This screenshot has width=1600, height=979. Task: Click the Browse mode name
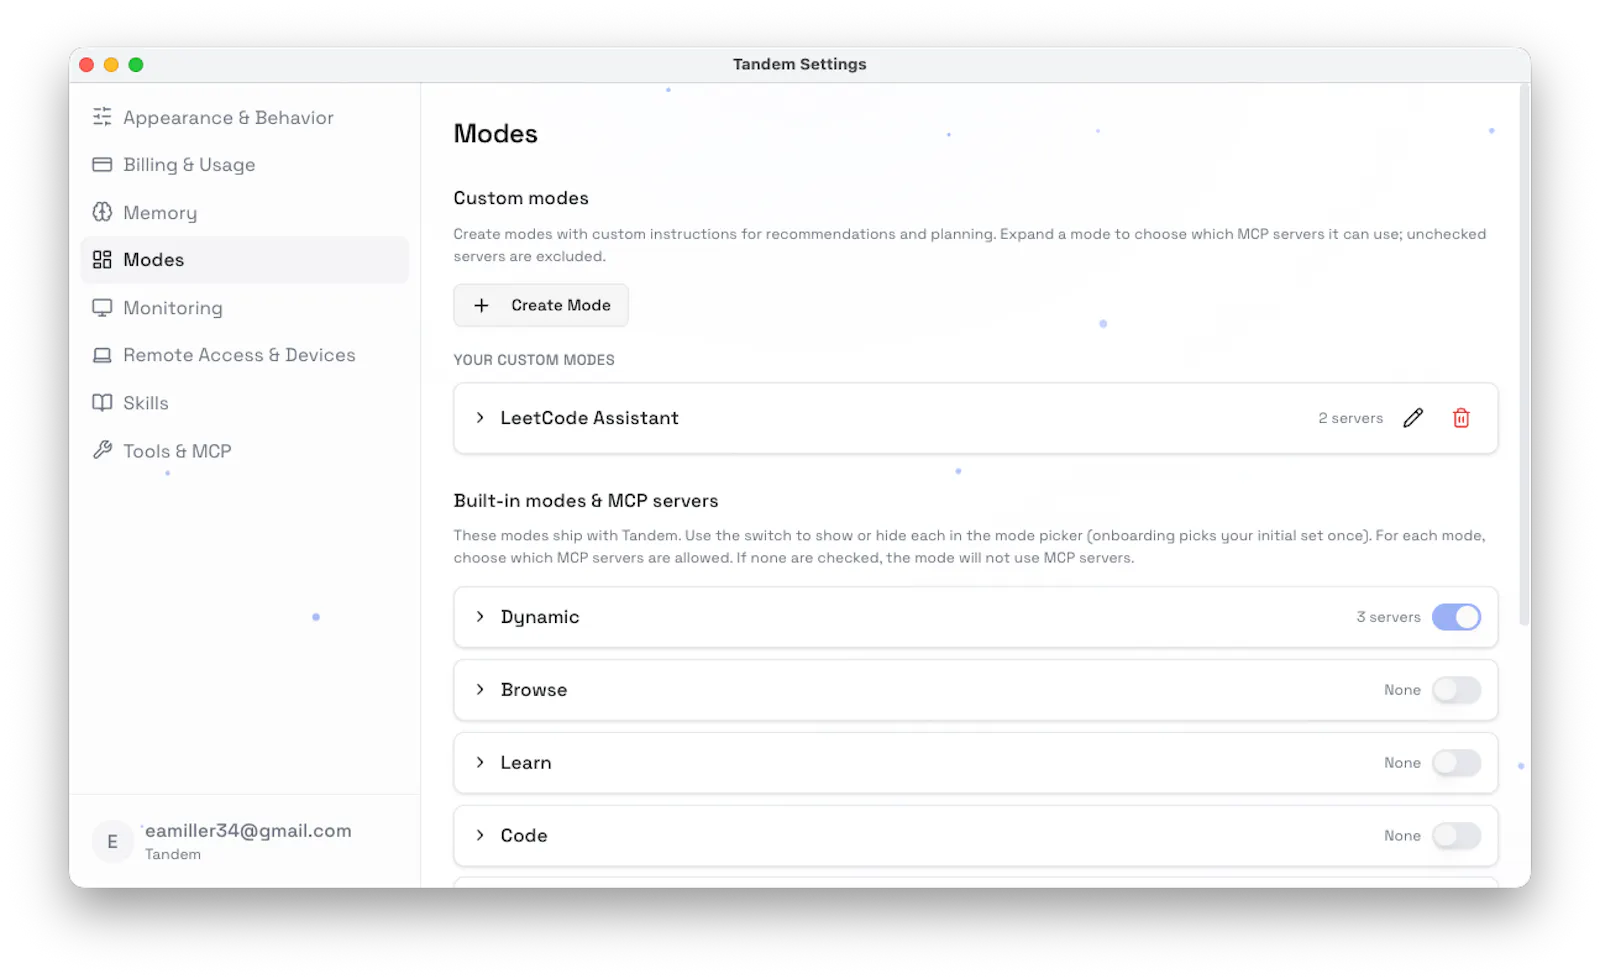point(534,690)
